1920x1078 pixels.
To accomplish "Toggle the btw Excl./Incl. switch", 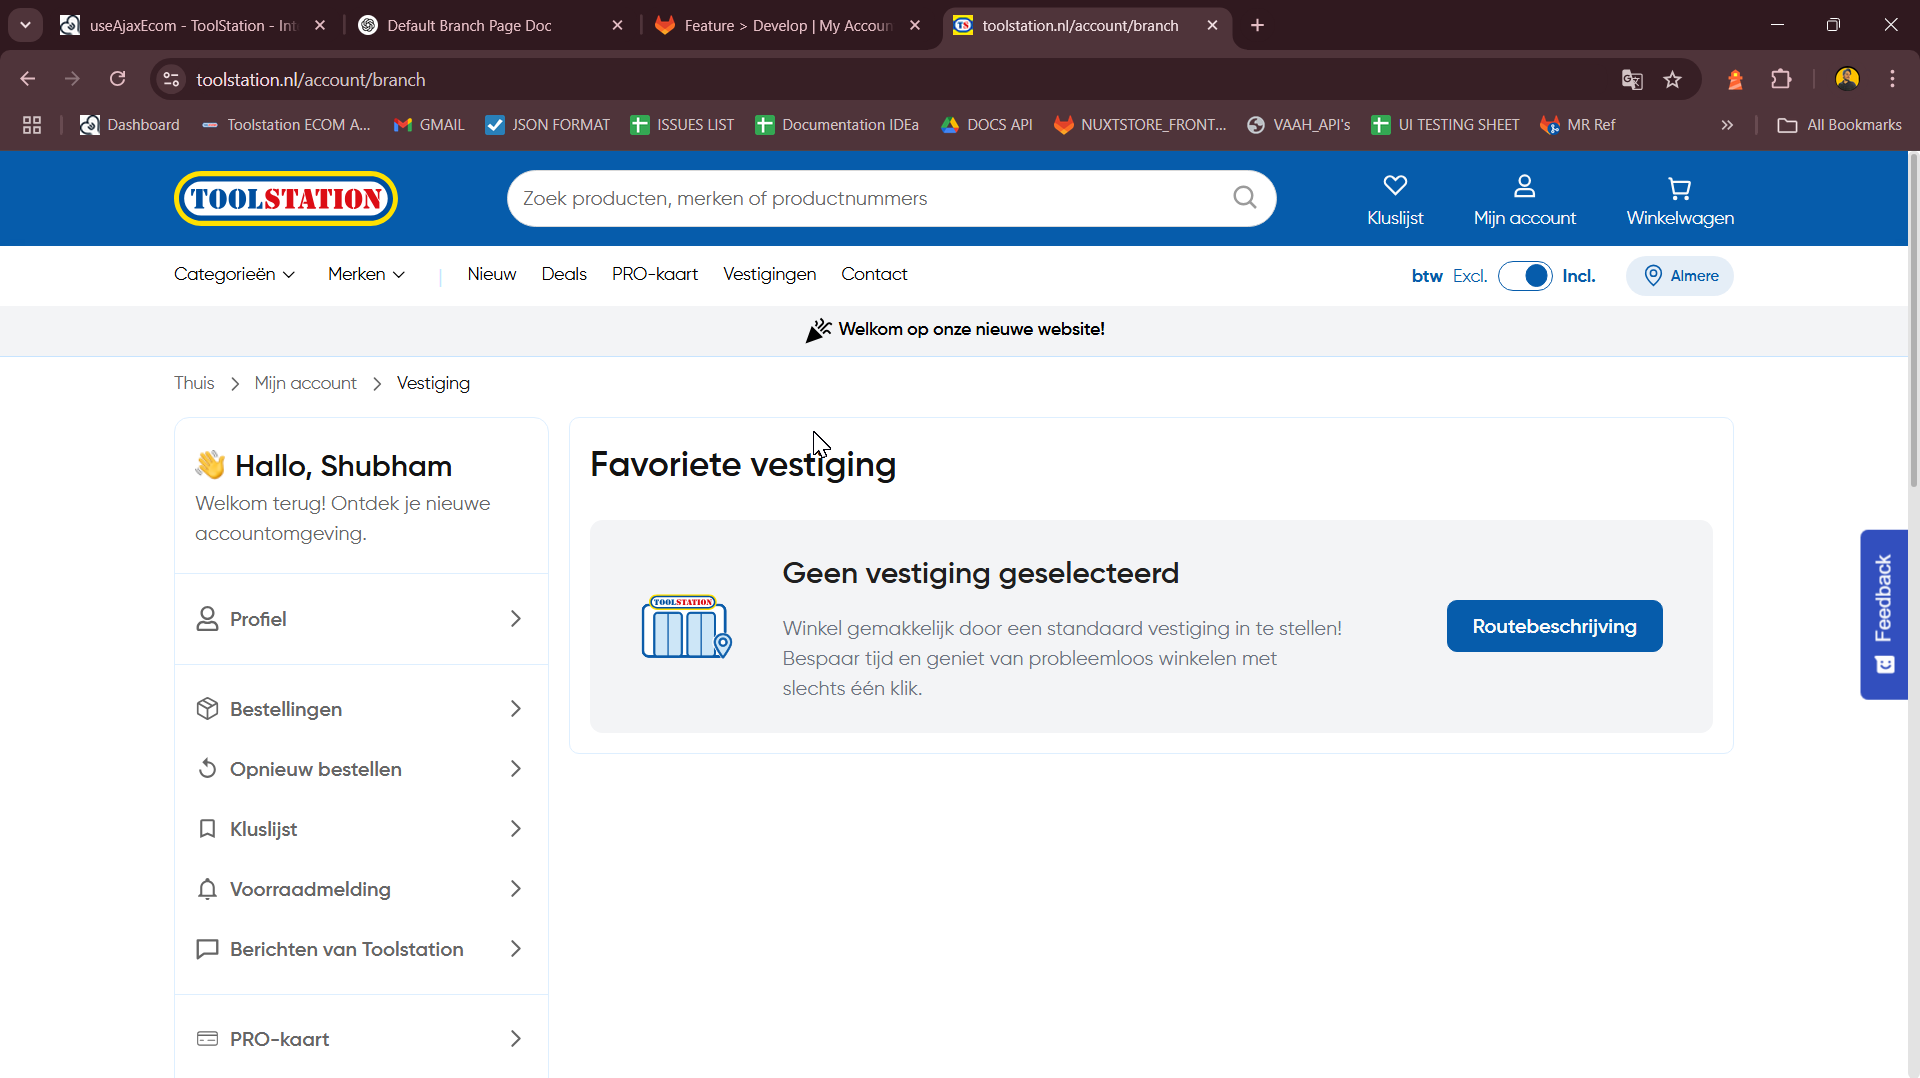I will (x=1525, y=276).
